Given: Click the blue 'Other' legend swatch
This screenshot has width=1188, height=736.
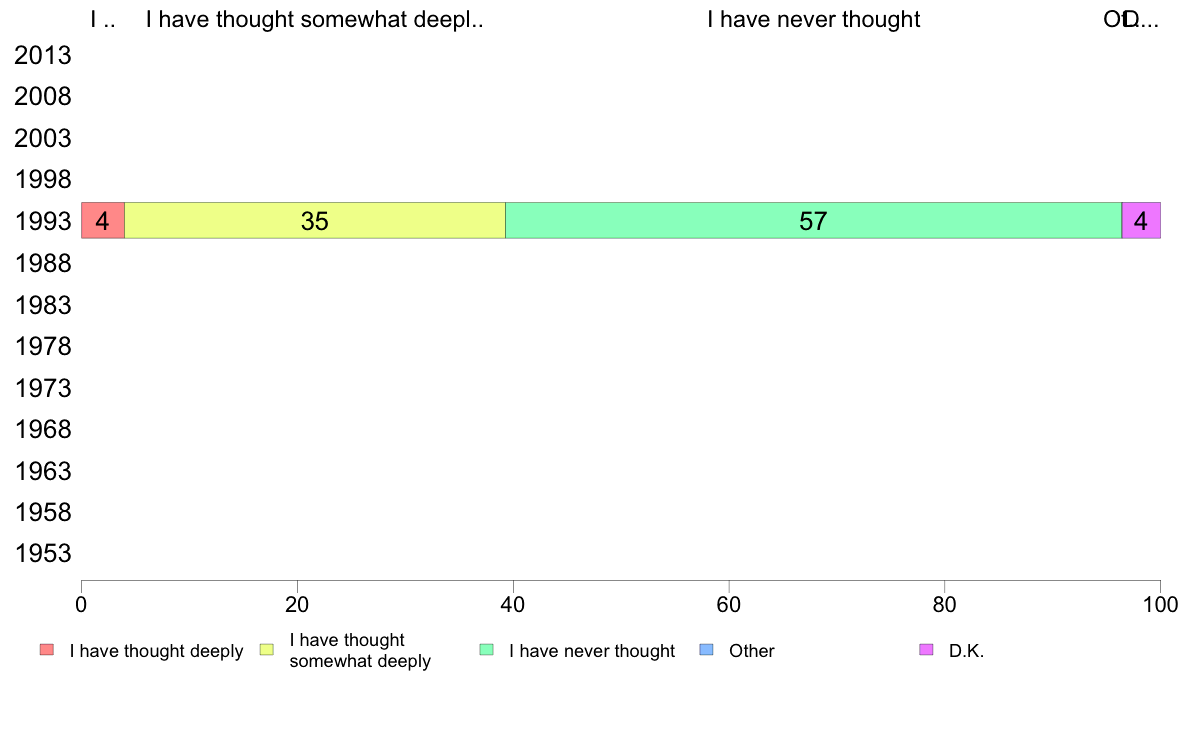Looking at the screenshot, I should (706, 650).
